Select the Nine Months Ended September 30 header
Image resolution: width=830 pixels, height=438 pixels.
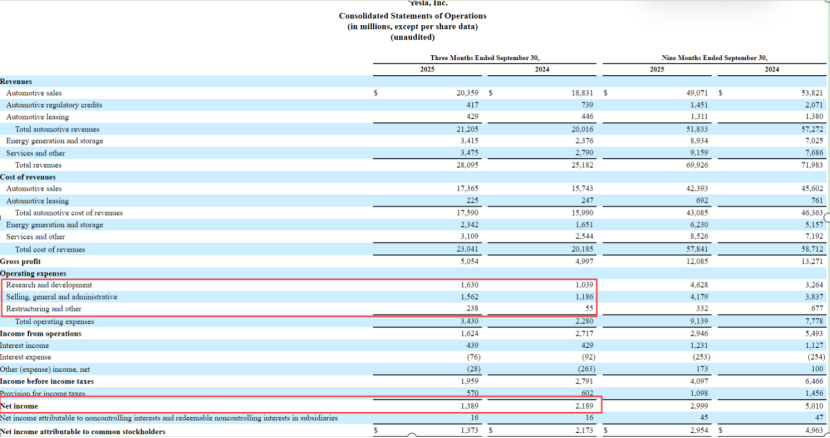click(714, 58)
